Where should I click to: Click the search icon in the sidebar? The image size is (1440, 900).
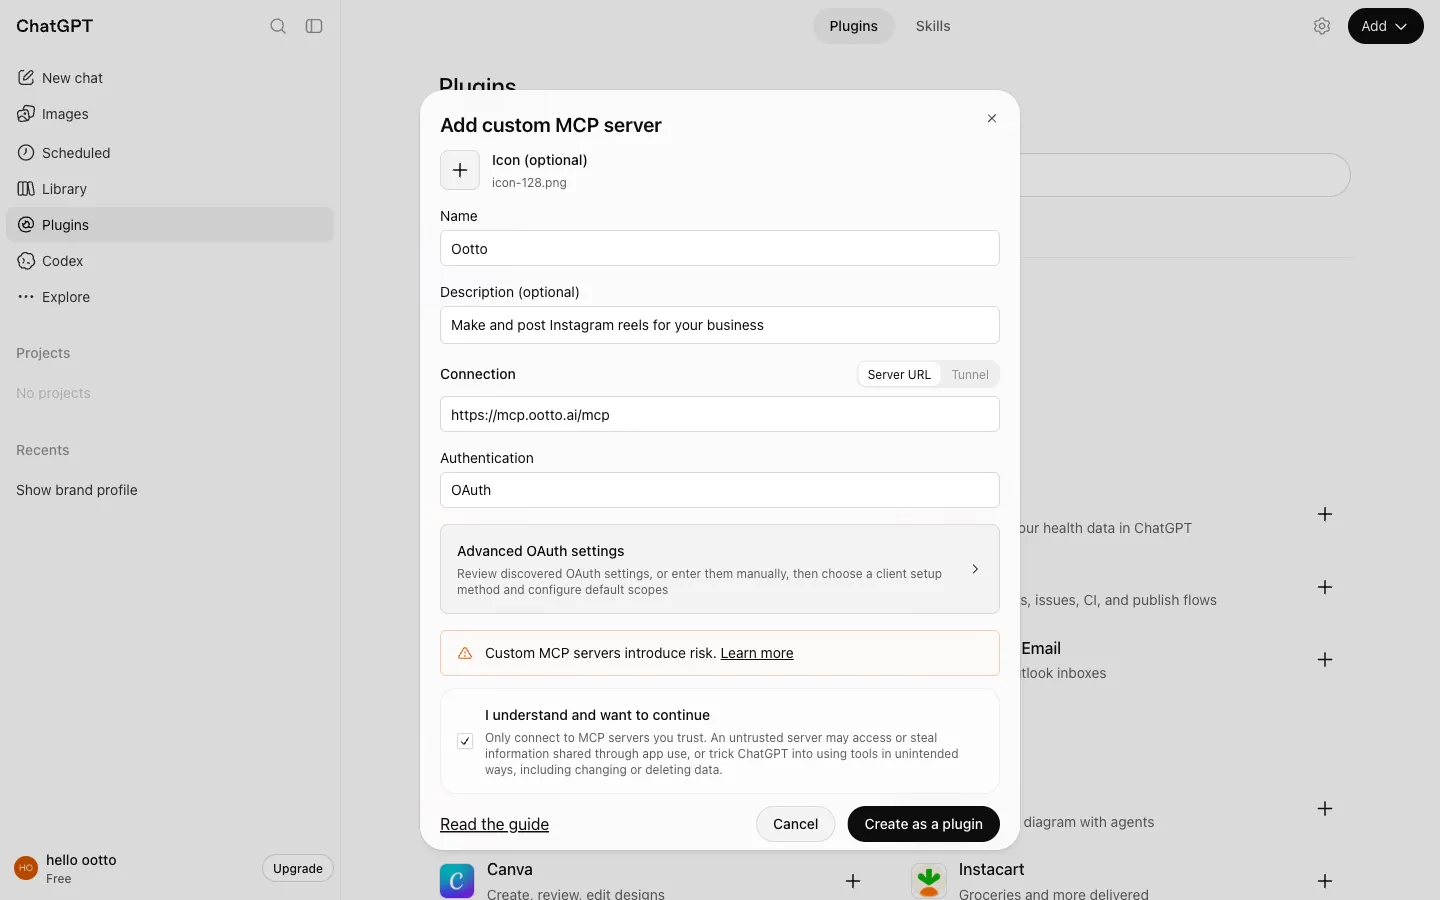278,26
